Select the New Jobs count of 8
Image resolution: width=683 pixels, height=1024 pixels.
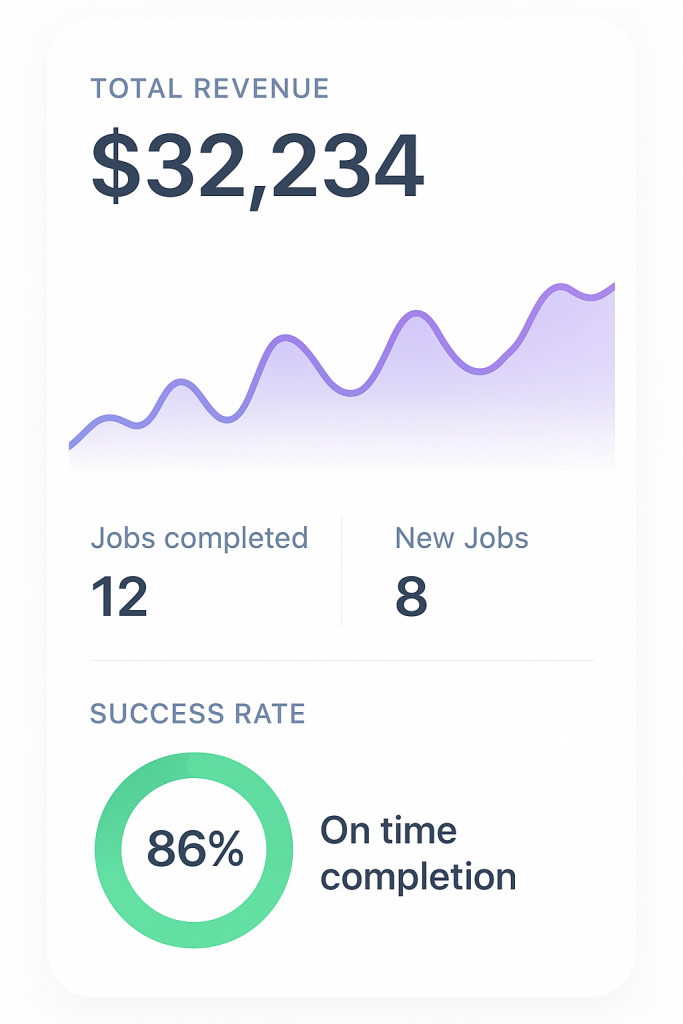(x=411, y=596)
